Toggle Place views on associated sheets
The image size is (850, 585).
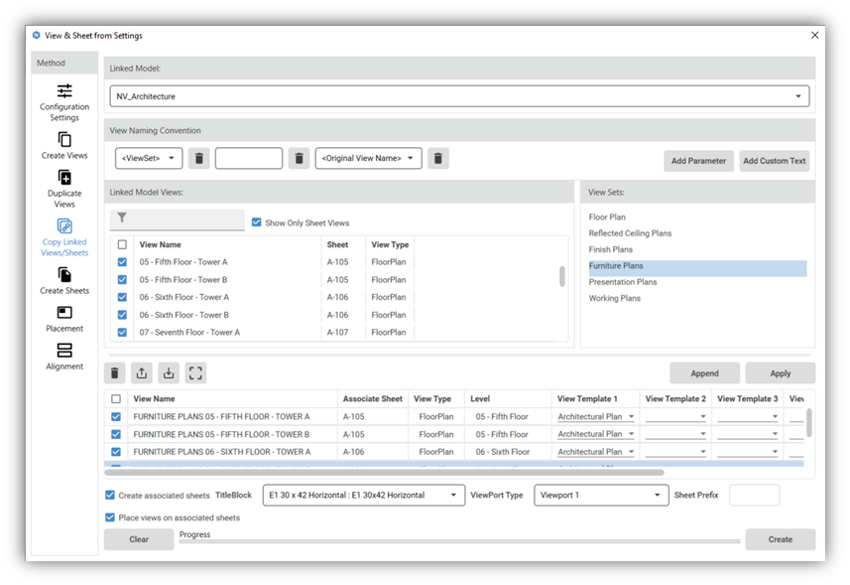[x=110, y=517]
